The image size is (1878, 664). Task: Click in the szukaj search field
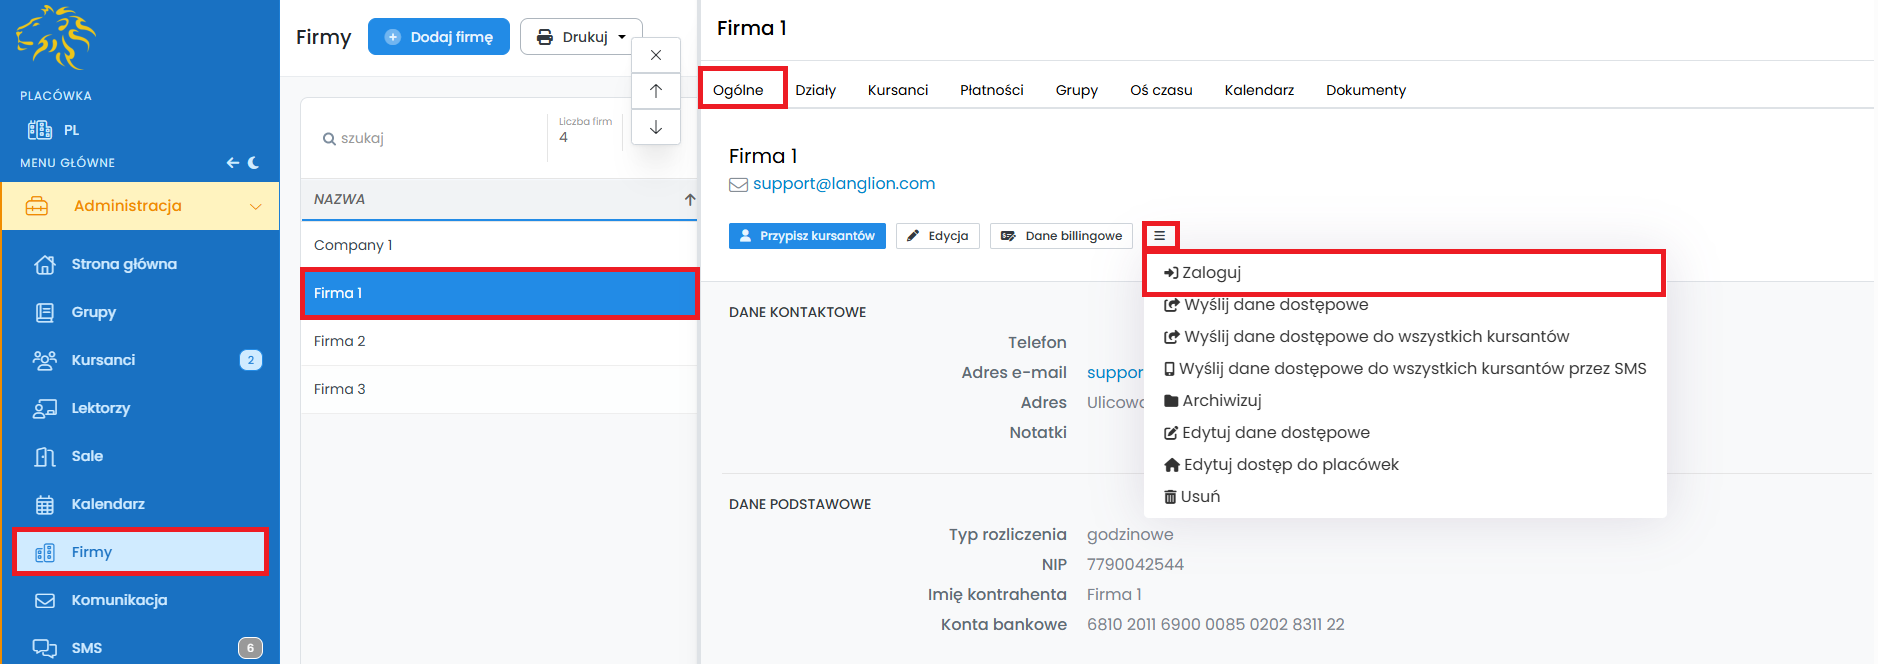(x=430, y=138)
